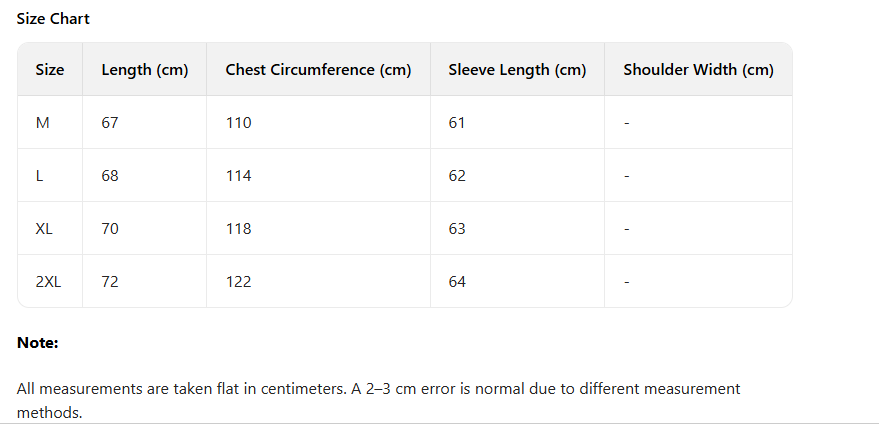Viewport: 879px width, 425px height.
Task: Select the 2XL size cell
Action: pyautogui.click(x=48, y=282)
